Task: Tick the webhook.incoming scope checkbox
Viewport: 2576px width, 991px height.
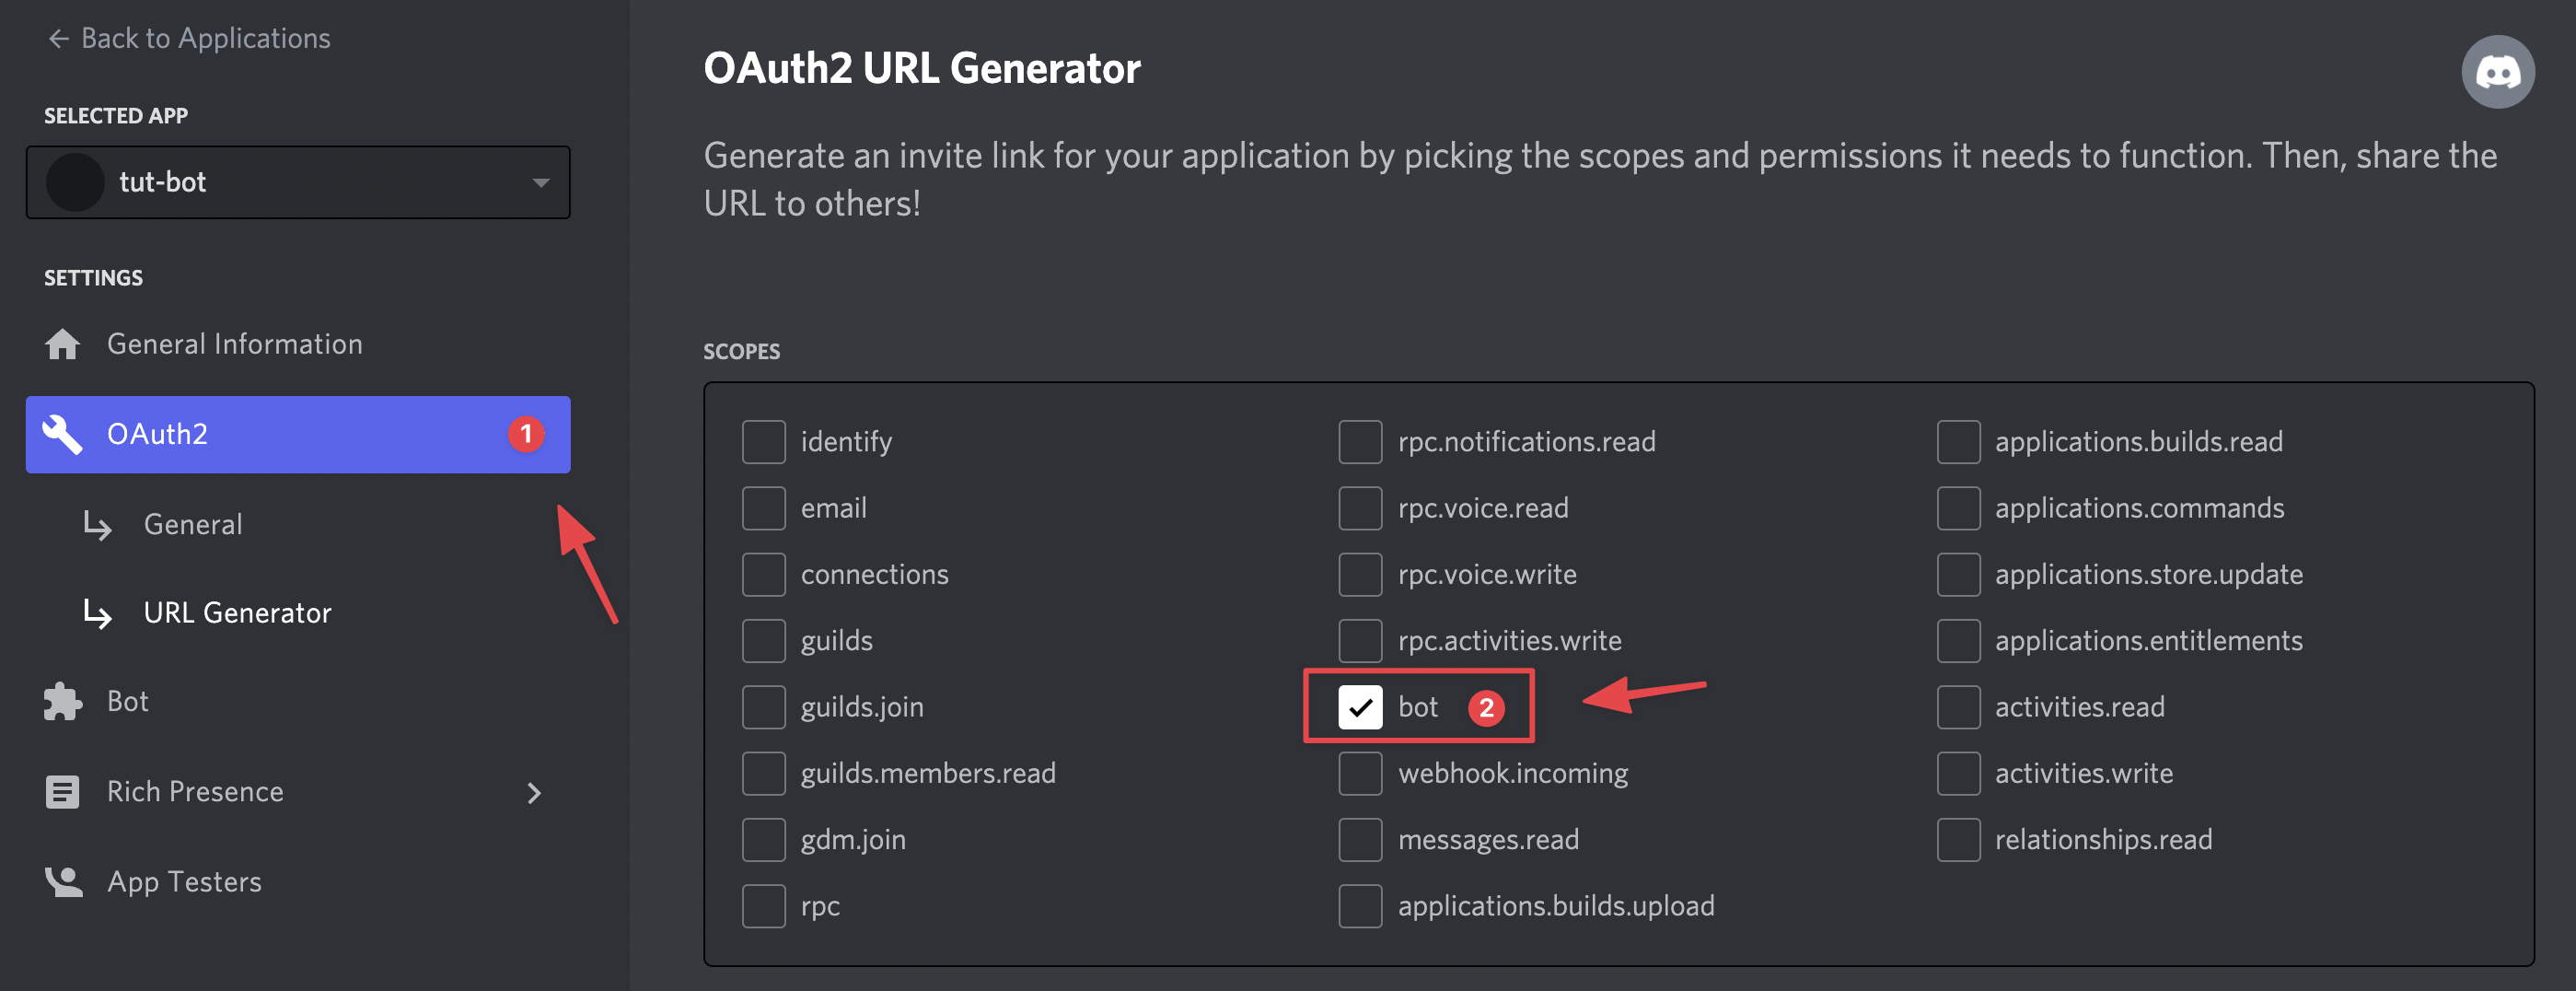Action: (x=1360, y=773)
